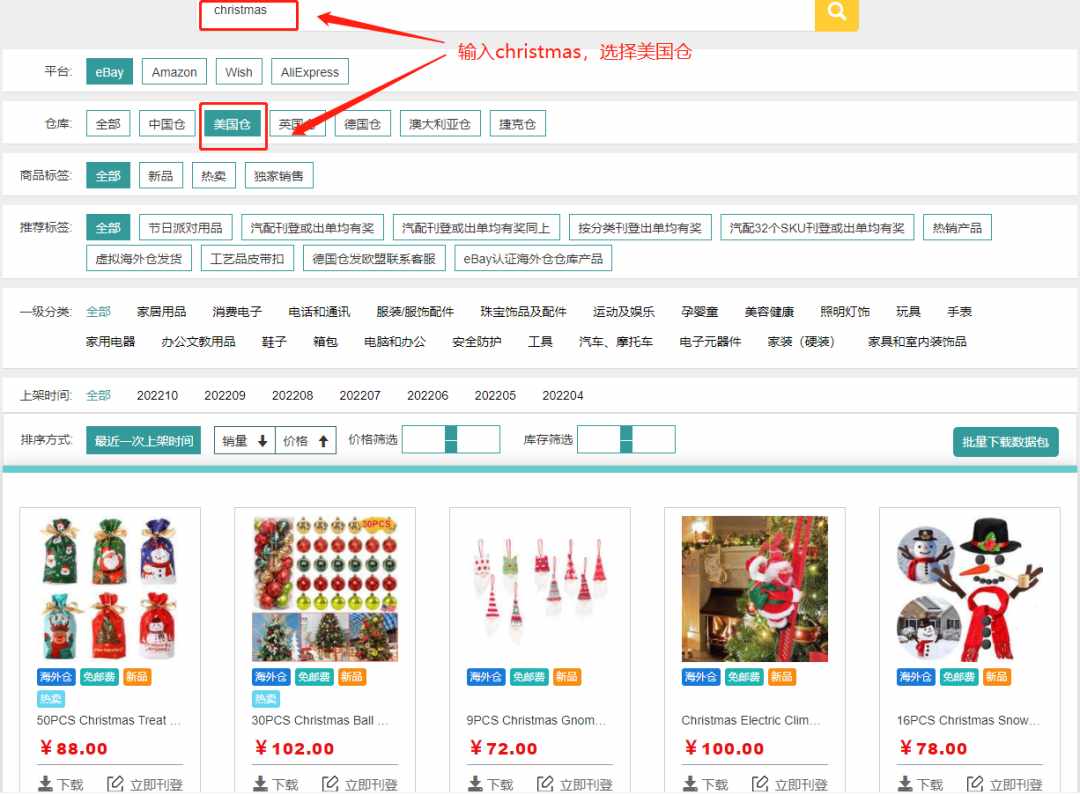The width and height of the screenshot is (1080, 795).
Task: Open the 电话和通讯 category
Action: coord(319,311)
